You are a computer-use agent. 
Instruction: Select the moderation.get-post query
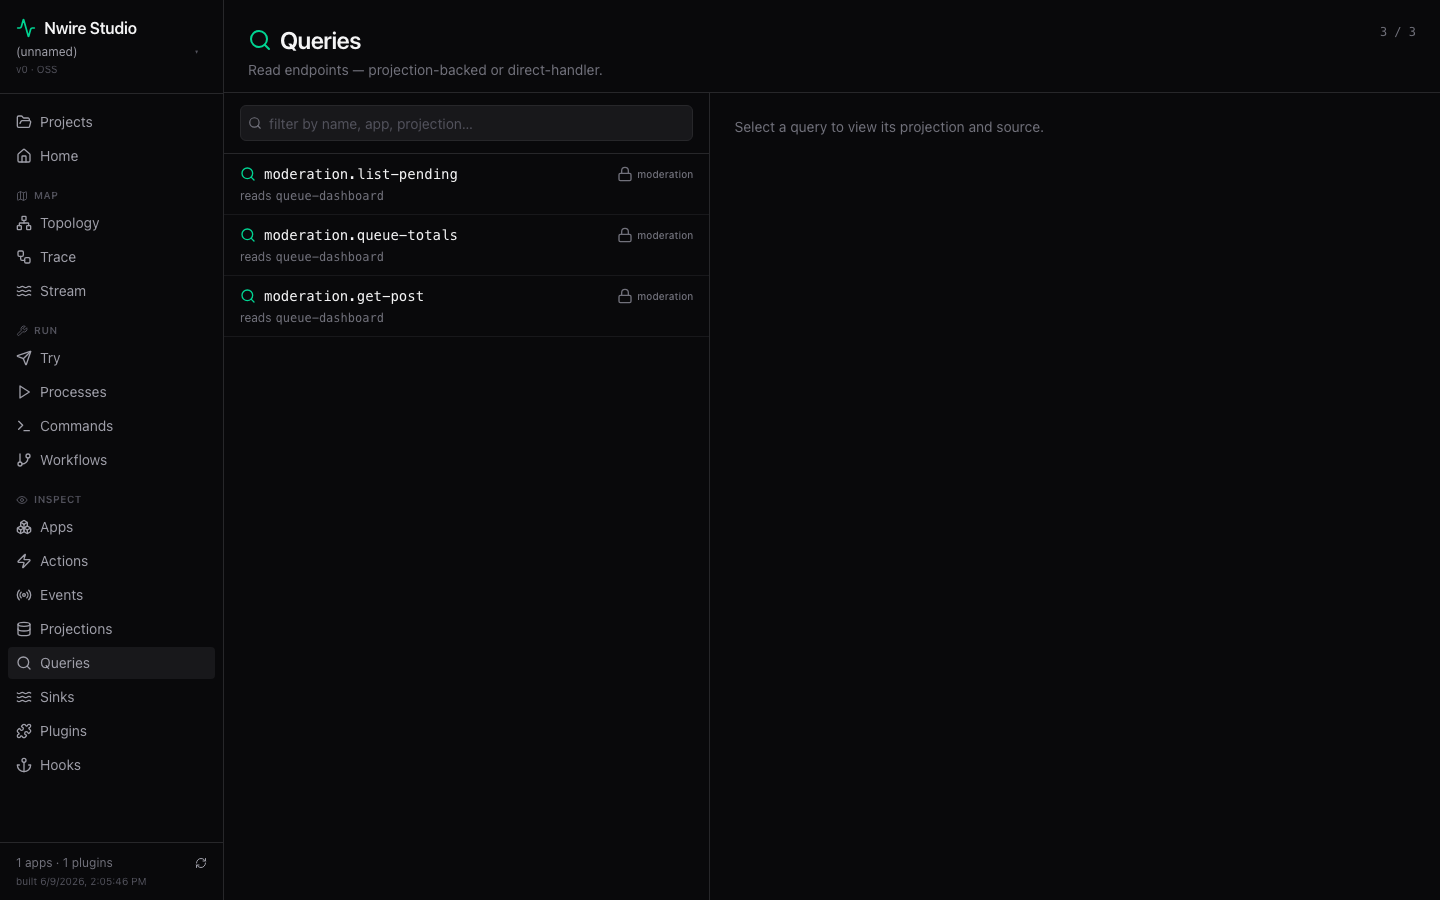466,306
